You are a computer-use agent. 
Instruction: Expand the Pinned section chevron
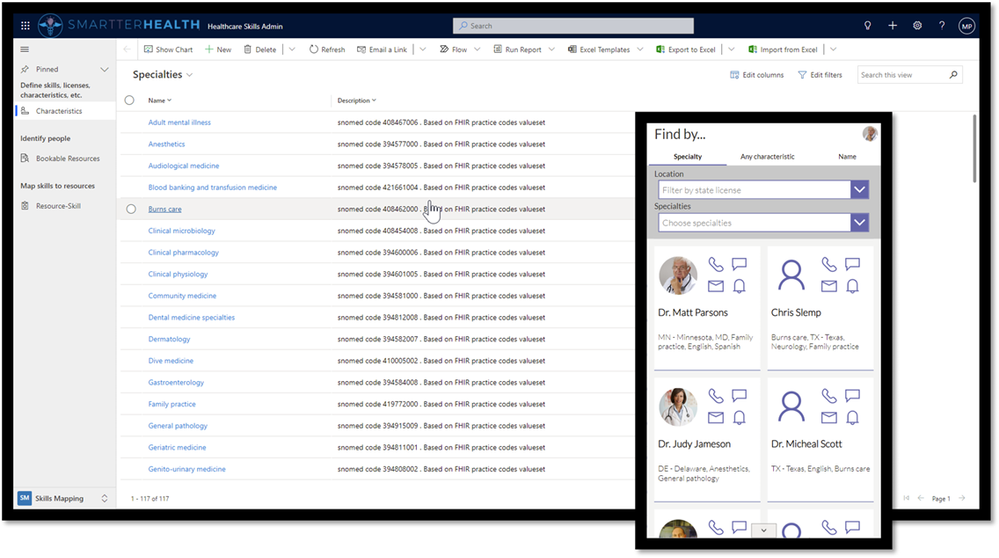104,69
